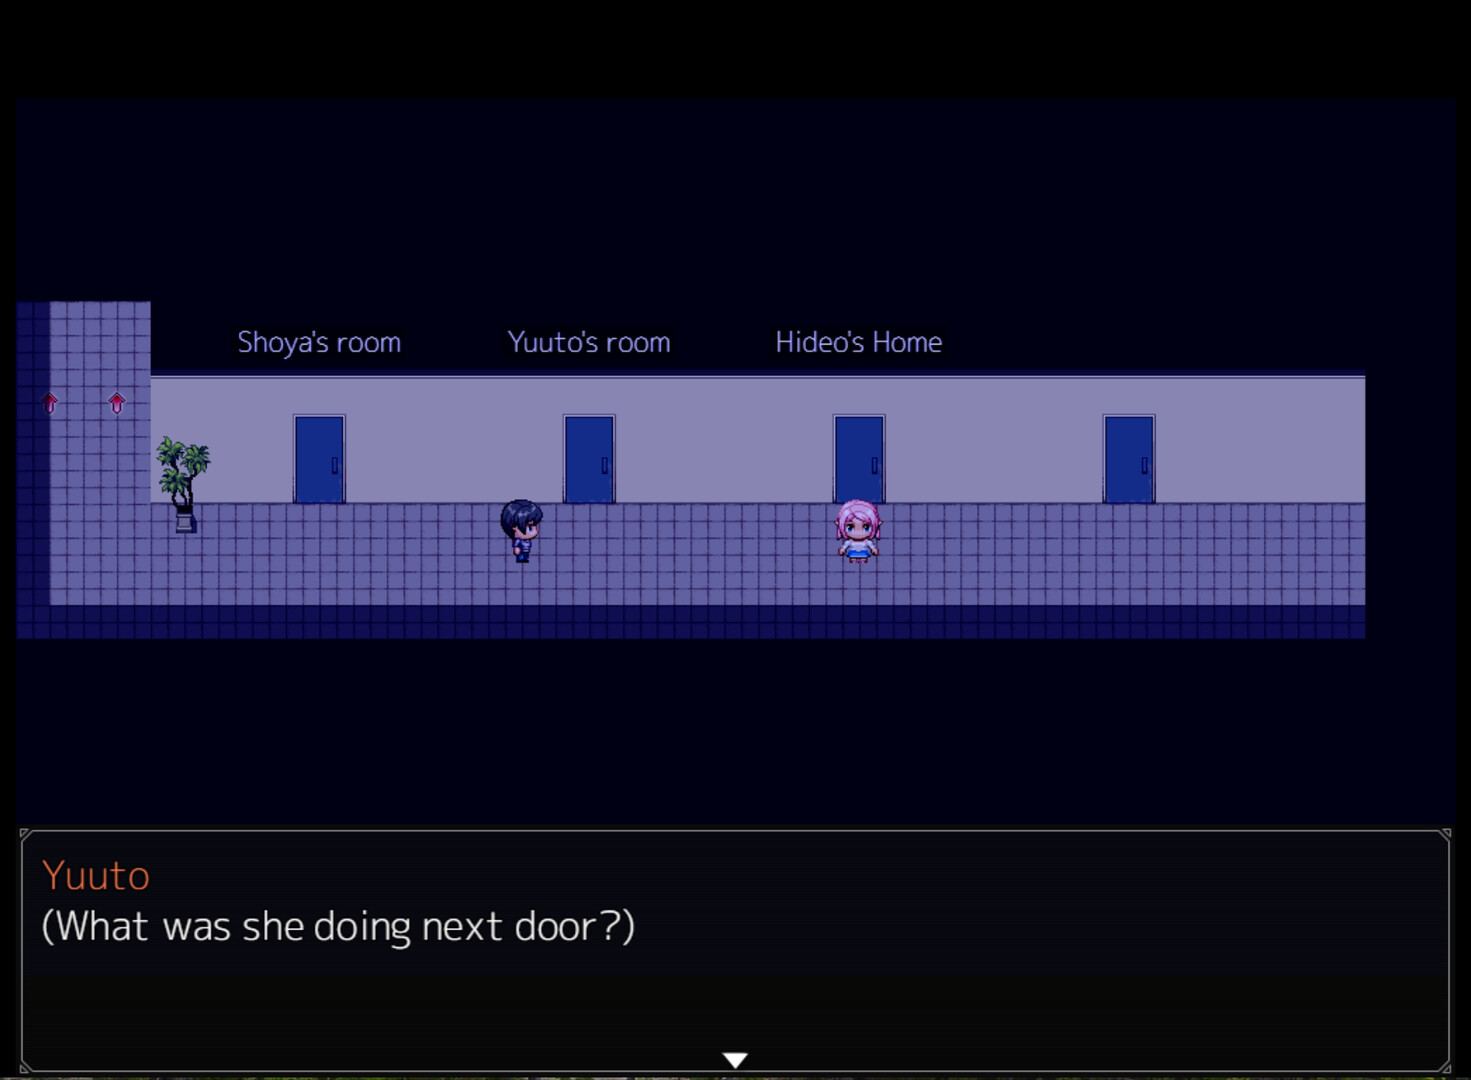
Task: Open the door below Hideo's Home label
Action: 859,459
